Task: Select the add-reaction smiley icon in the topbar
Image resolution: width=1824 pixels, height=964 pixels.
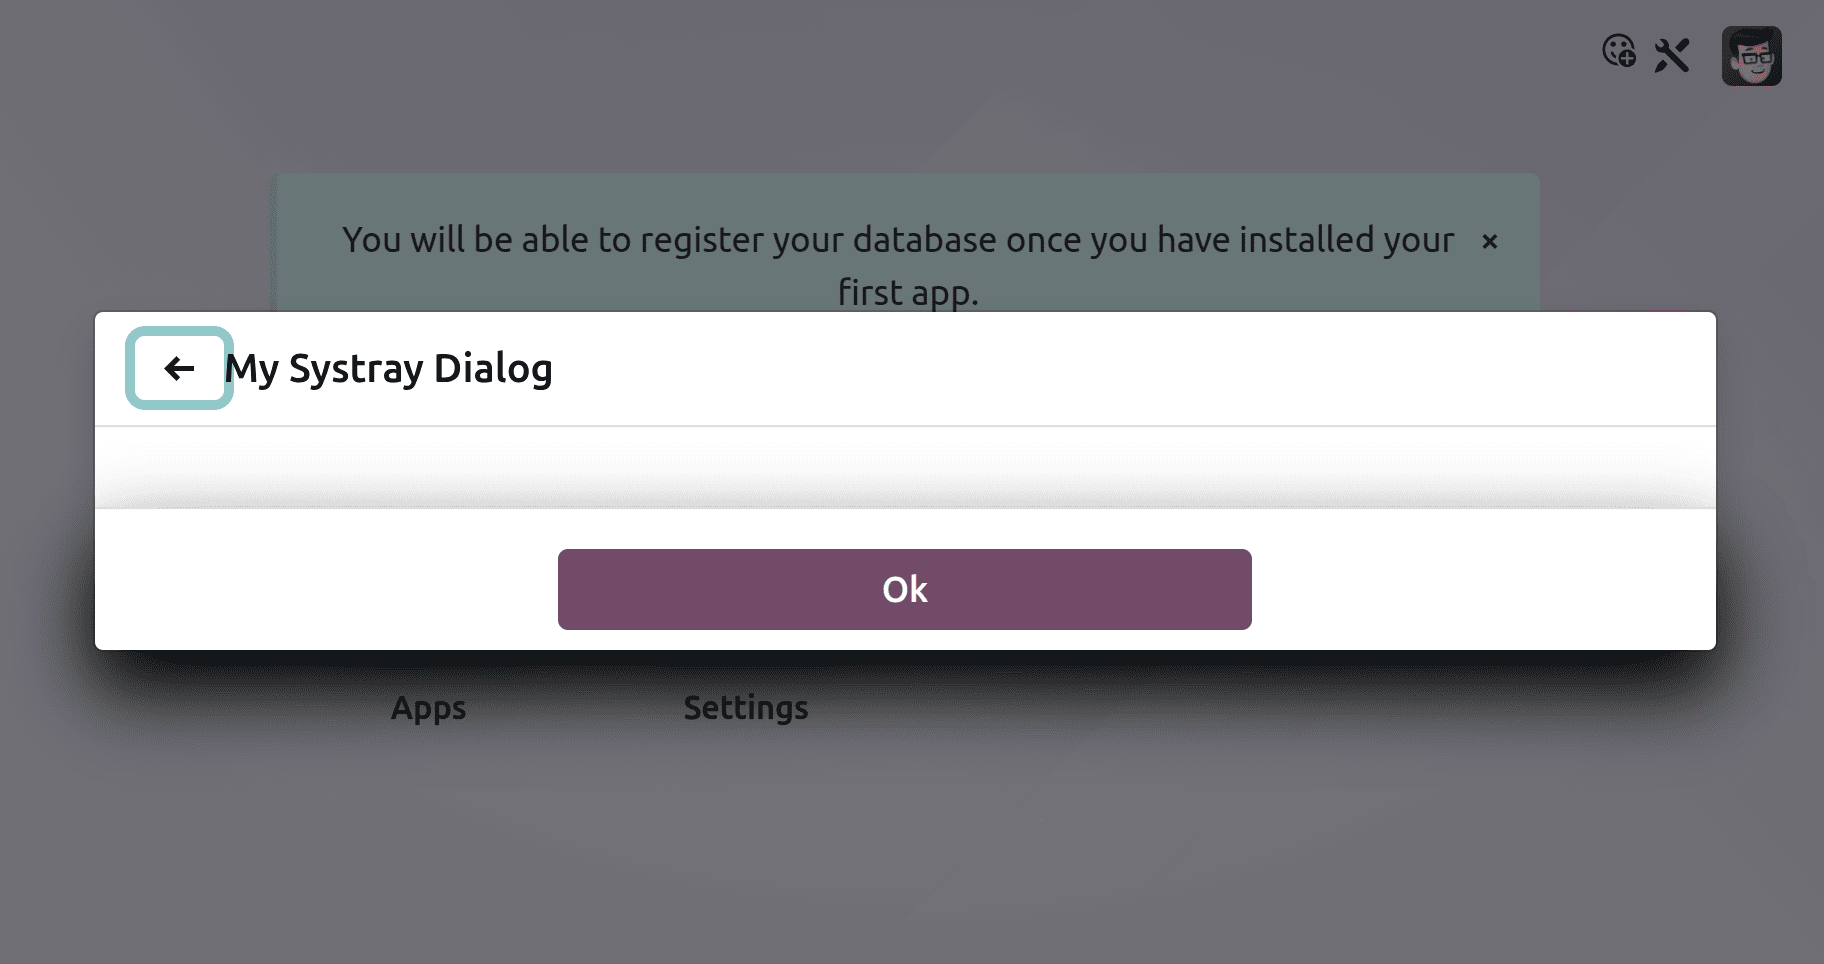Action: pos(1620,54)
